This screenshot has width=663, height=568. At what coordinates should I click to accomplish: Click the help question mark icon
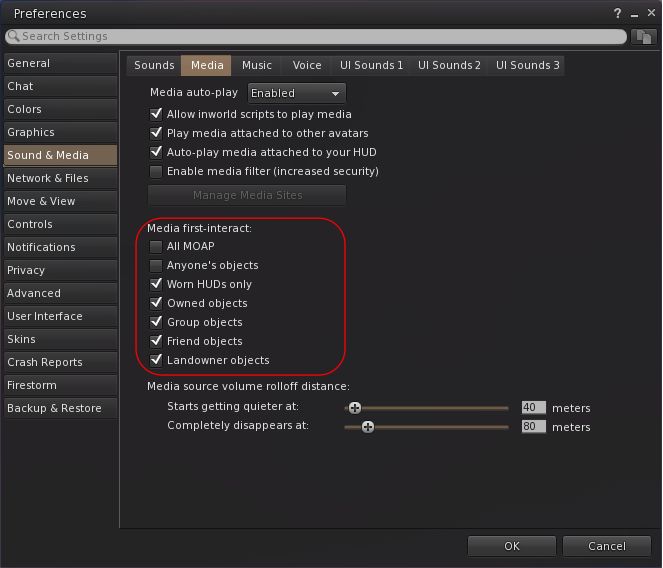pos(617,14)
